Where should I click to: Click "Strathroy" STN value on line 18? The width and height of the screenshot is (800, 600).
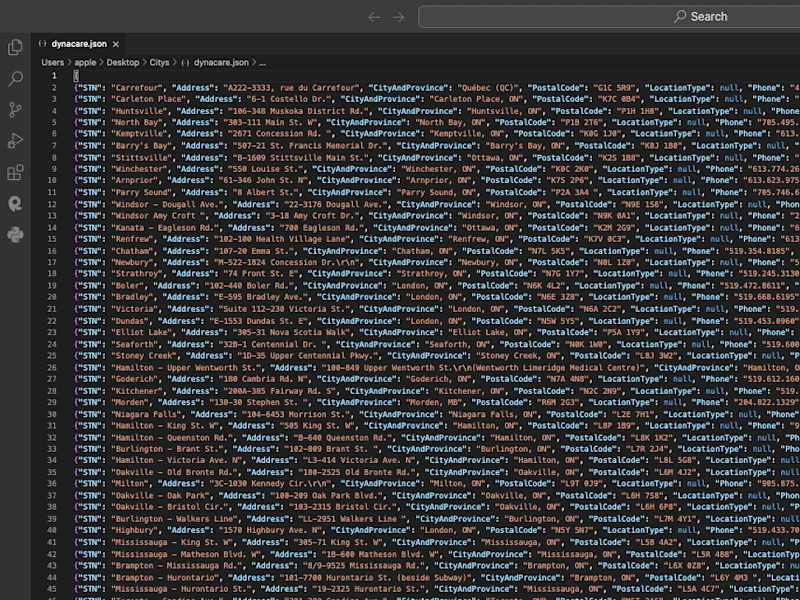(137, 274)
